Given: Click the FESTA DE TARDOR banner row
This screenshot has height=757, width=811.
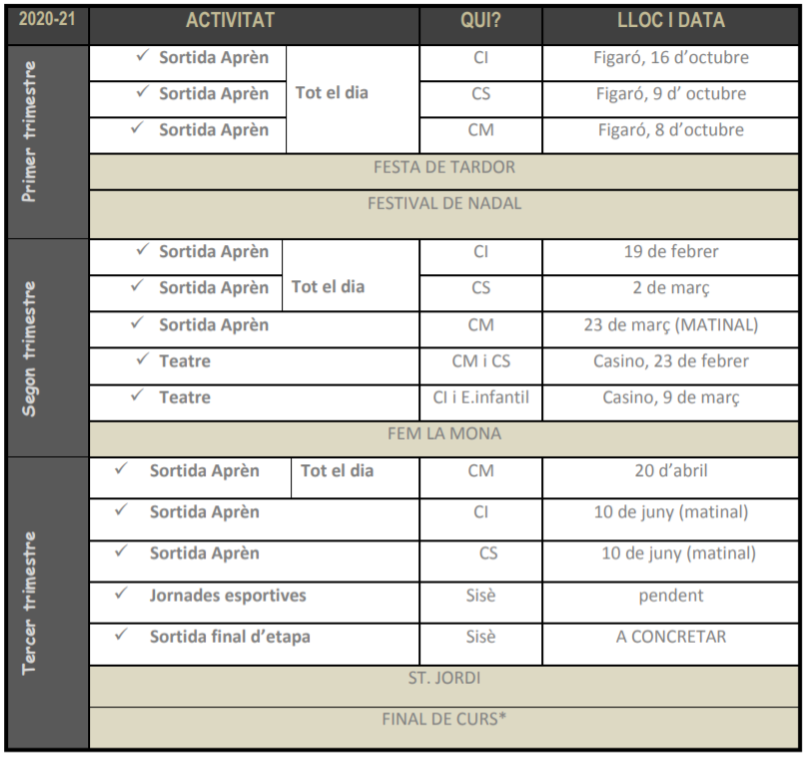Looking at the screenshot, I should coord(444,167).
